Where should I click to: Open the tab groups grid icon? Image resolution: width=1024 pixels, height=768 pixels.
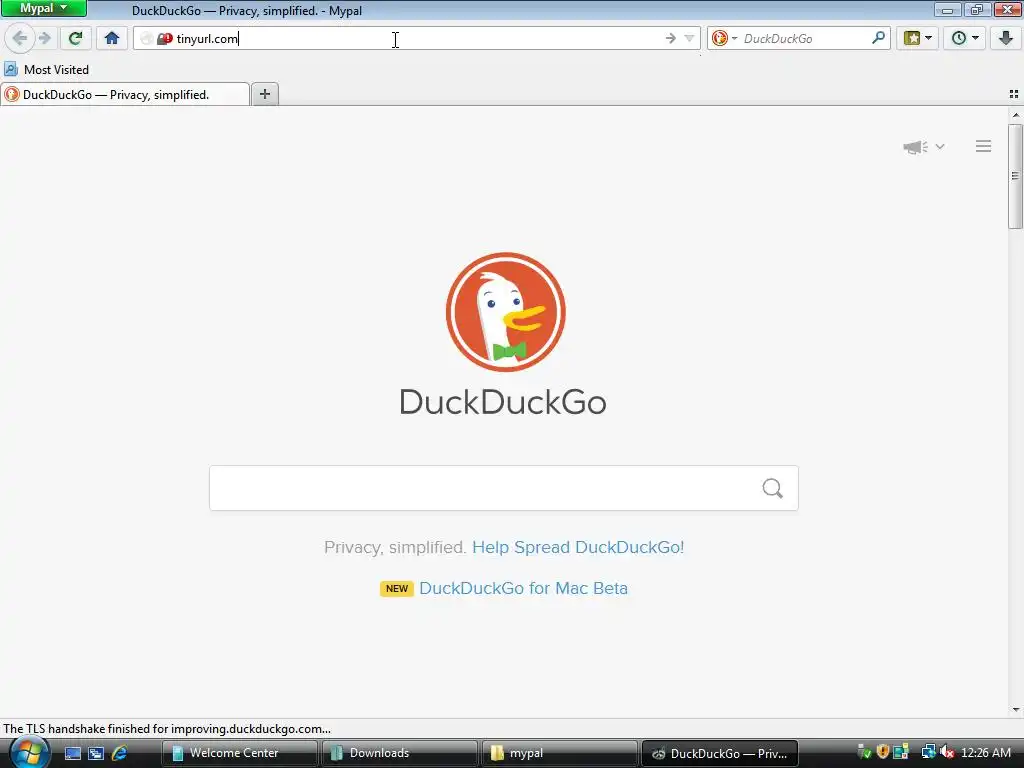1014,94
